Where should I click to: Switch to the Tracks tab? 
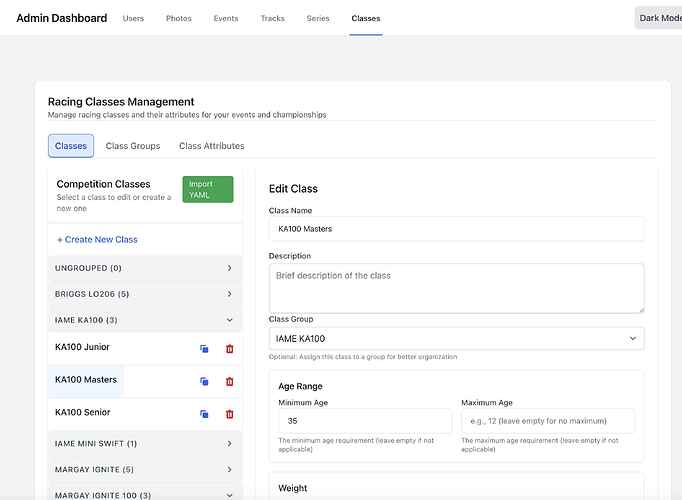coord(273,18)
